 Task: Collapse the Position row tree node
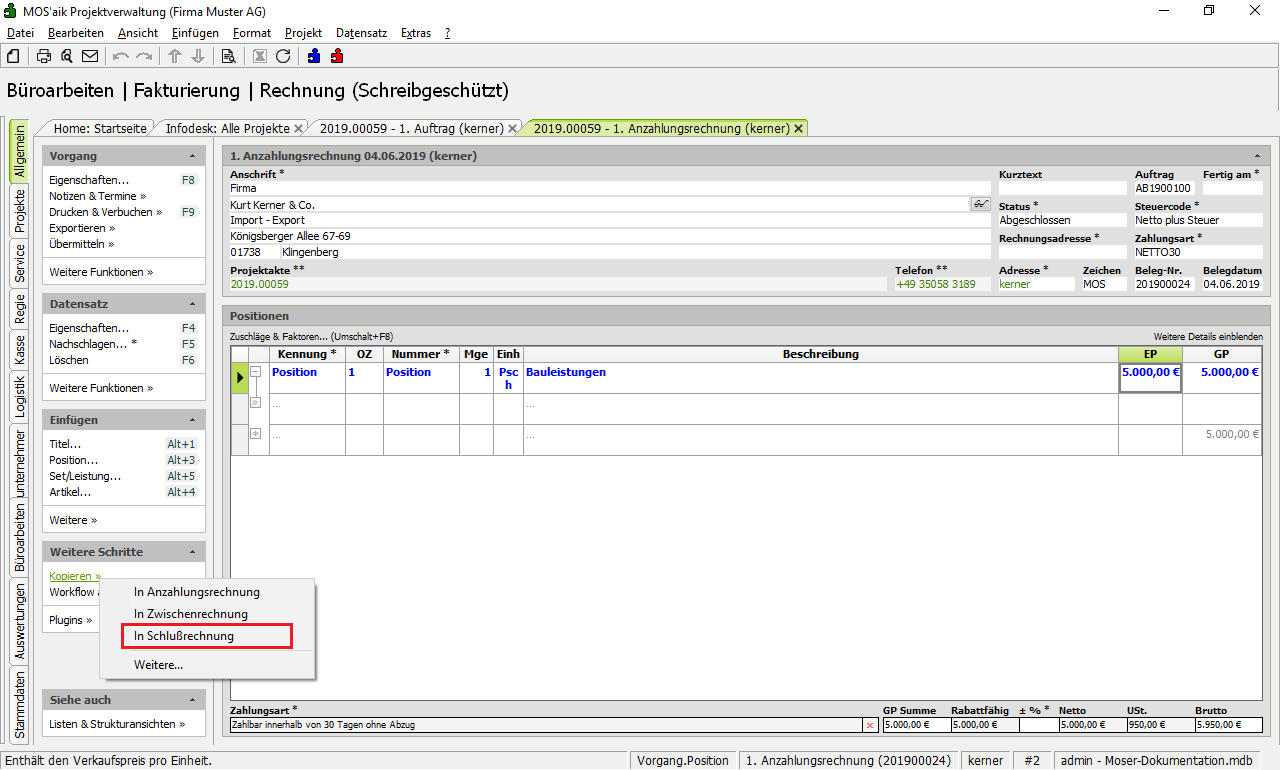[x=255, y=372]
